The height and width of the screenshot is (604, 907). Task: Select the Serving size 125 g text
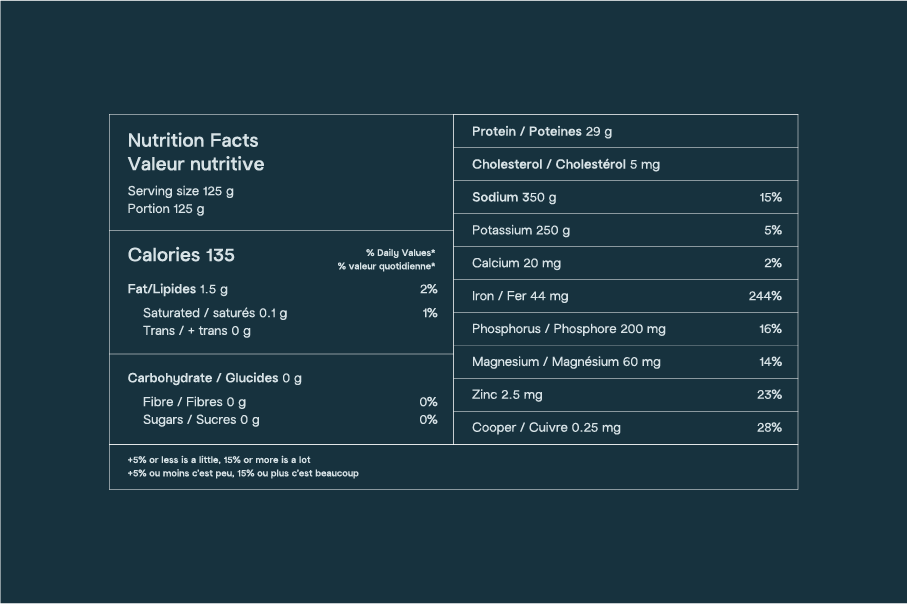pyautogui.click(x=181, y=191)
